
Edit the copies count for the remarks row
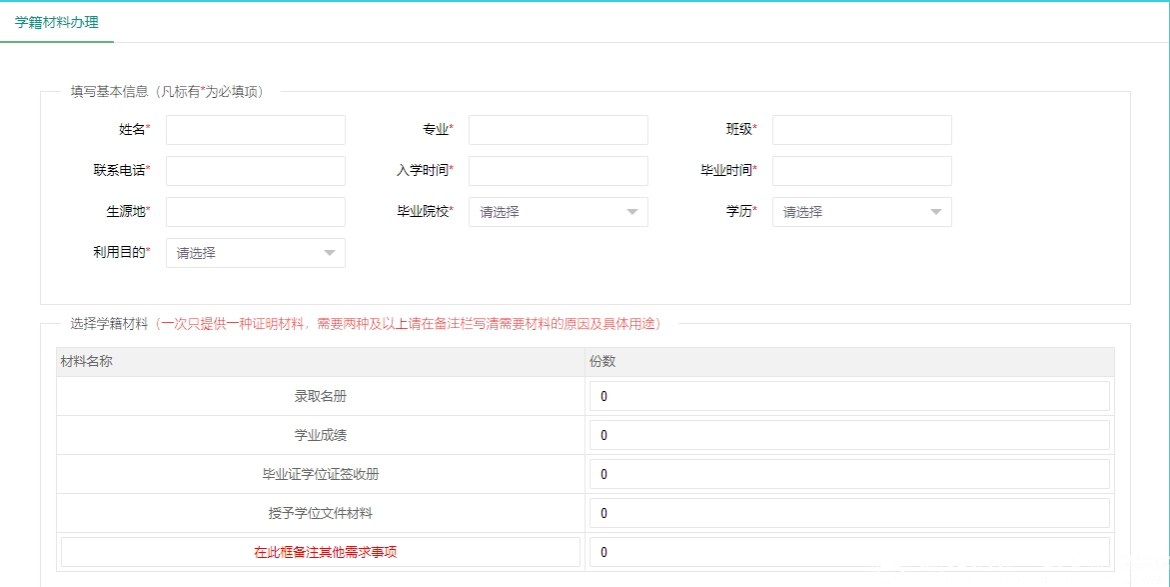(x=849, y=552)
